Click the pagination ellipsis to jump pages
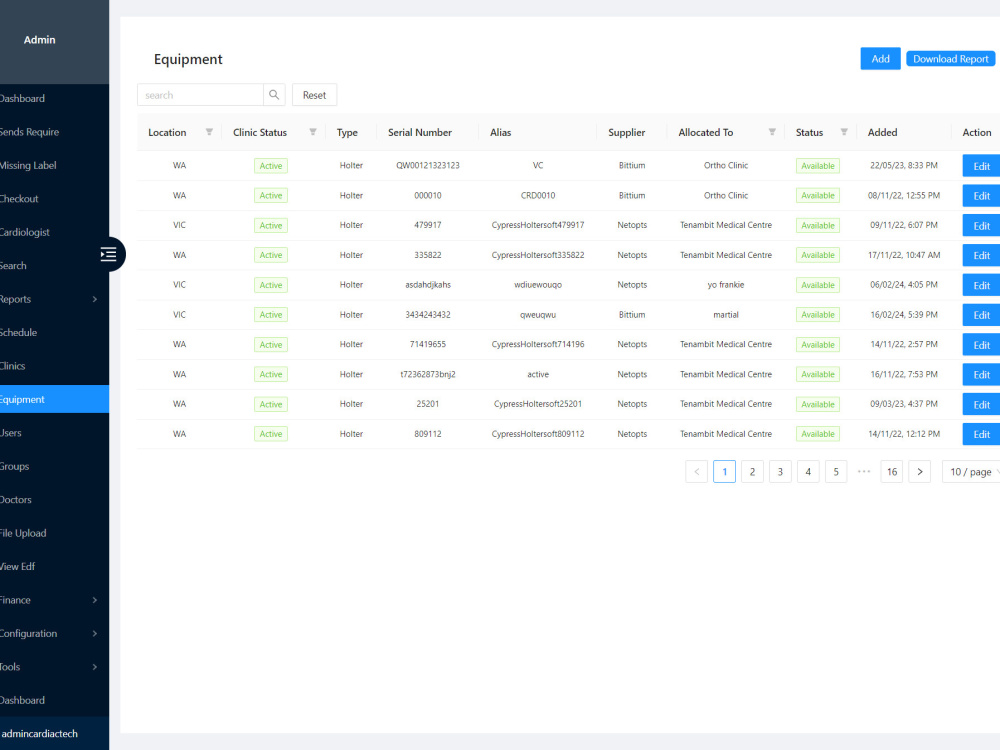 pos(863,471)
